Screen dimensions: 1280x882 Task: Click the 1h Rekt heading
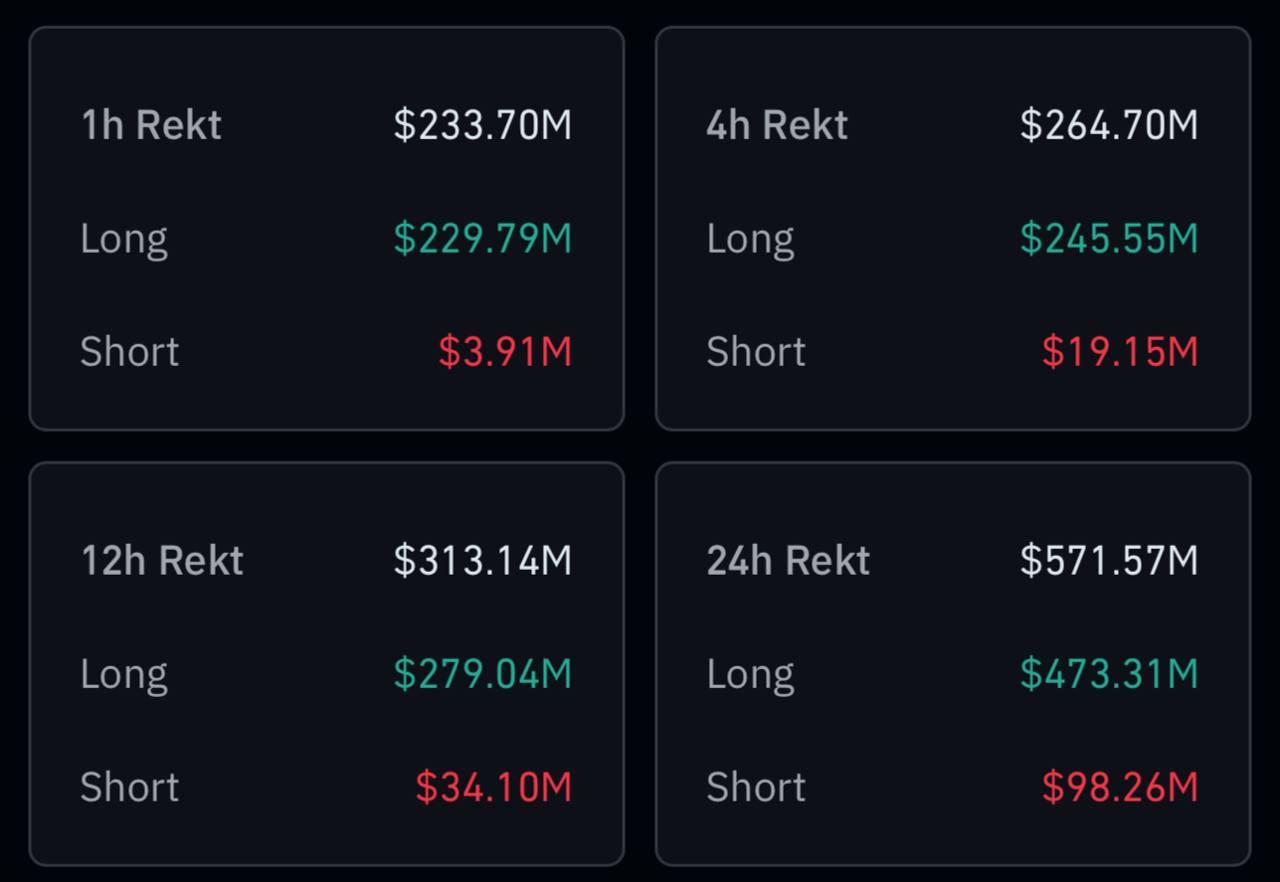(151, 125)
